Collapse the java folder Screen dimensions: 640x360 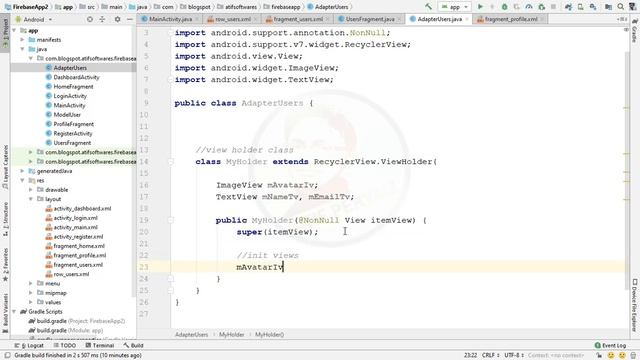tap(22, 49)
